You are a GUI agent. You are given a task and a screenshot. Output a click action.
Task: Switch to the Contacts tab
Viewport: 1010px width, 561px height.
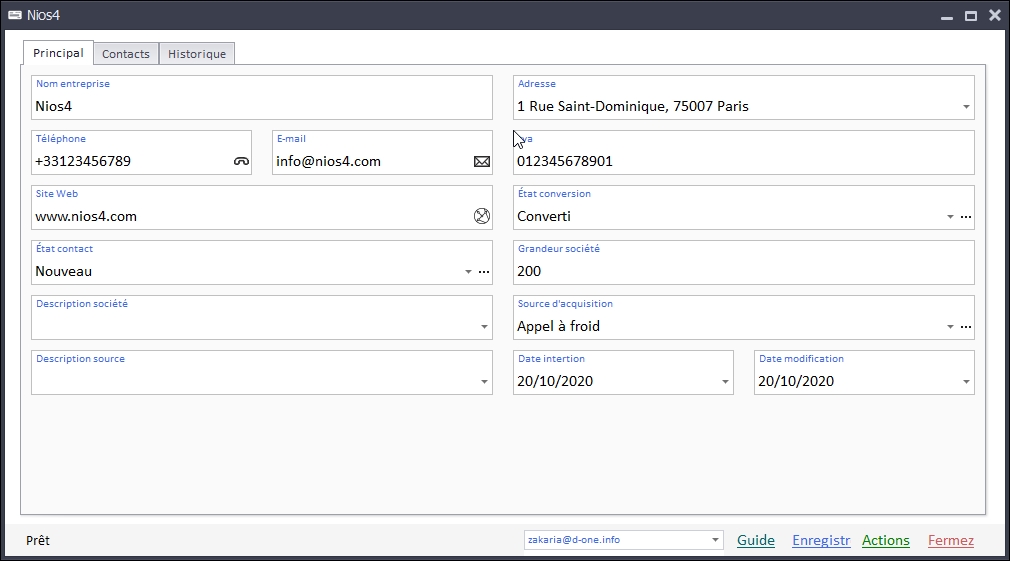click(126, 54)
